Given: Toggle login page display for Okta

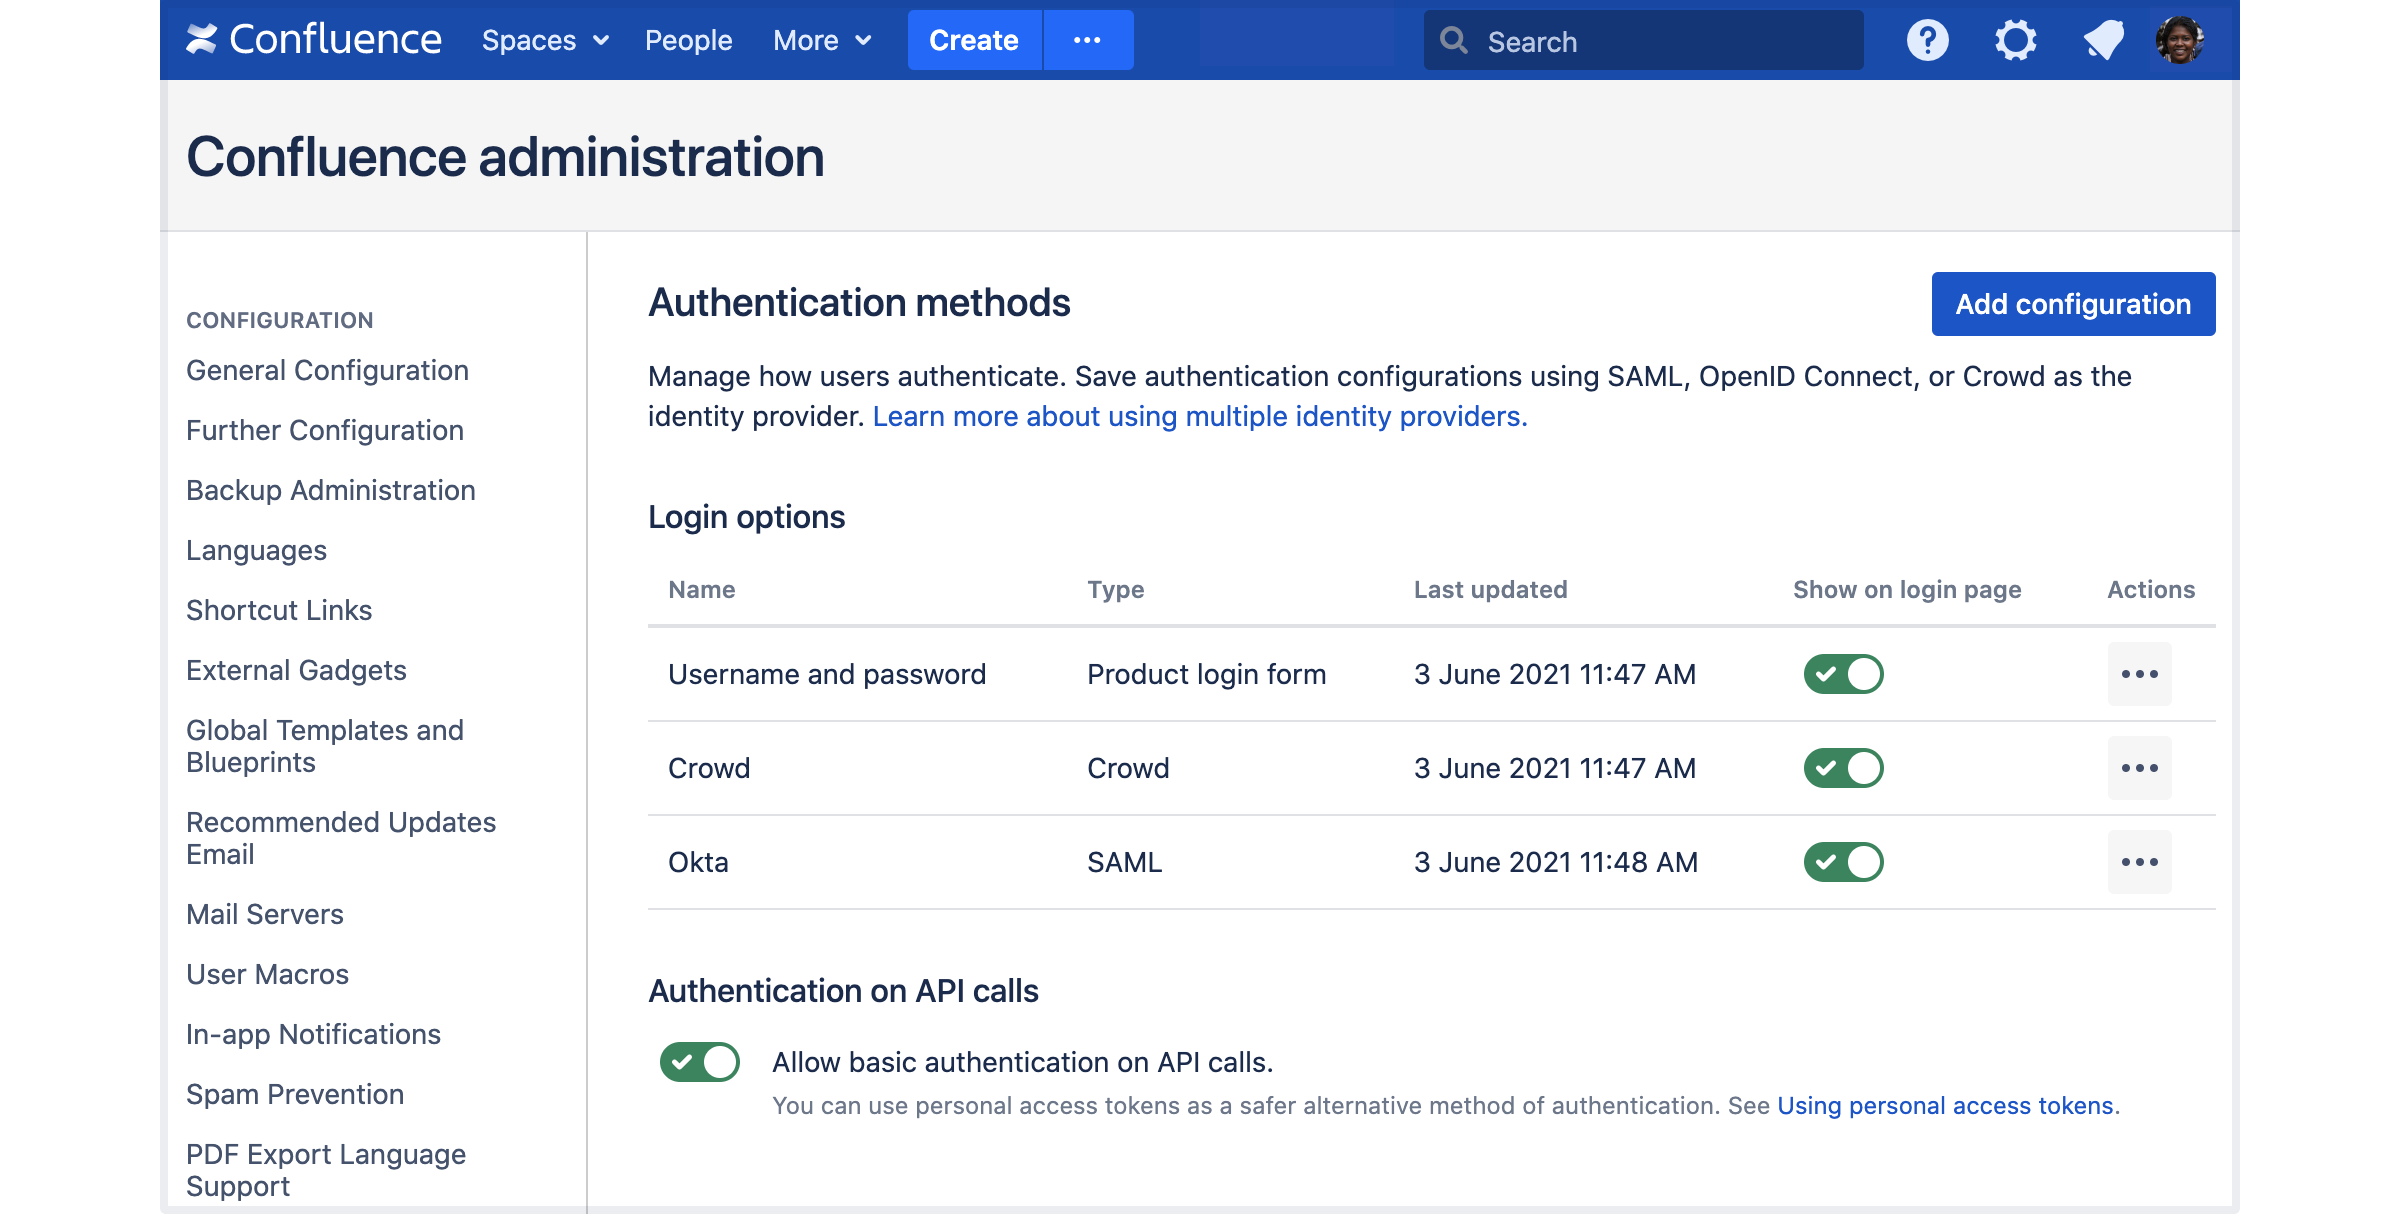Looking at the screenshot, I should (1843, 862).
